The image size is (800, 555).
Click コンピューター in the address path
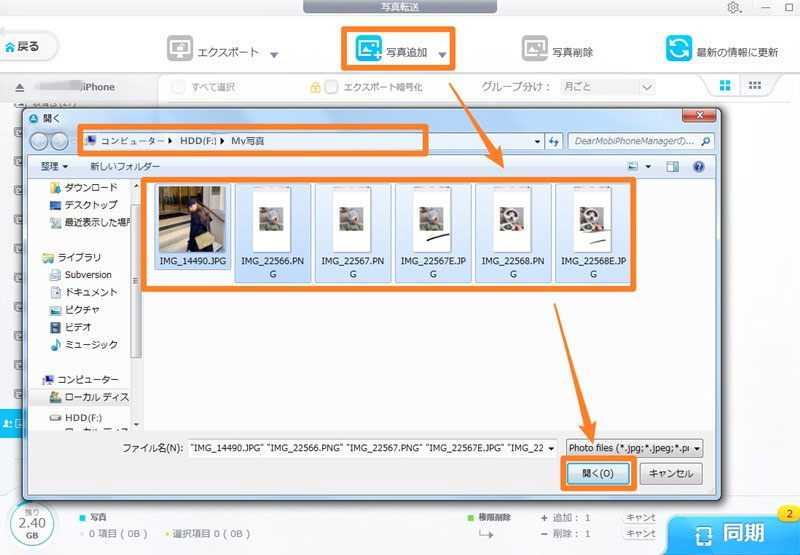[133, 141]
